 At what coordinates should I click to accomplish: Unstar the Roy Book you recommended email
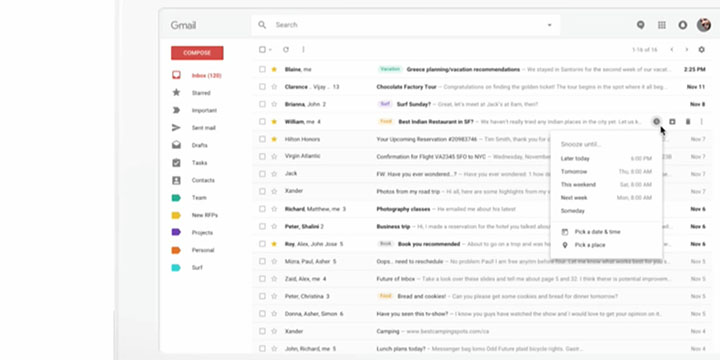(x=274, y=244)
